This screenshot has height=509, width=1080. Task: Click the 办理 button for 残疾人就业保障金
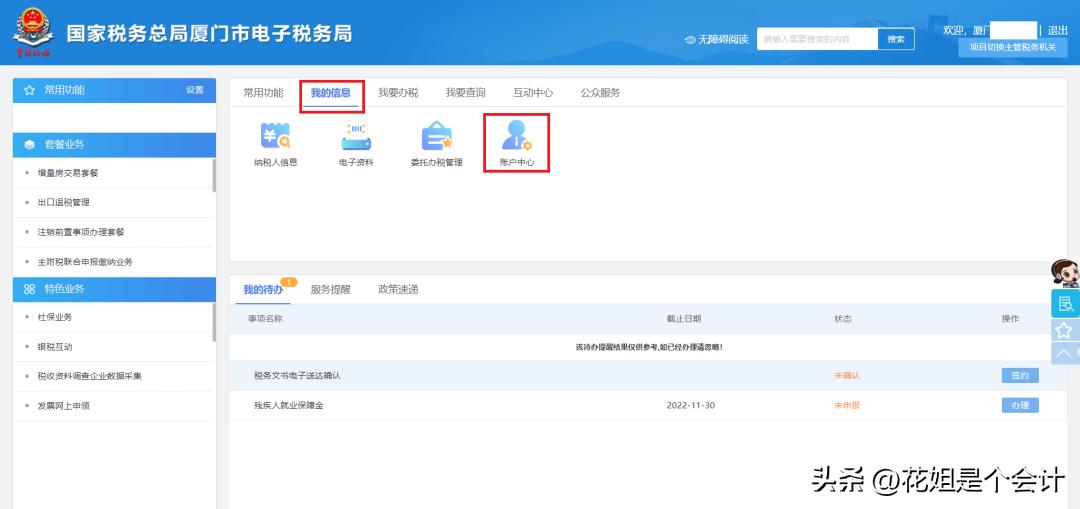[1020, 405]
